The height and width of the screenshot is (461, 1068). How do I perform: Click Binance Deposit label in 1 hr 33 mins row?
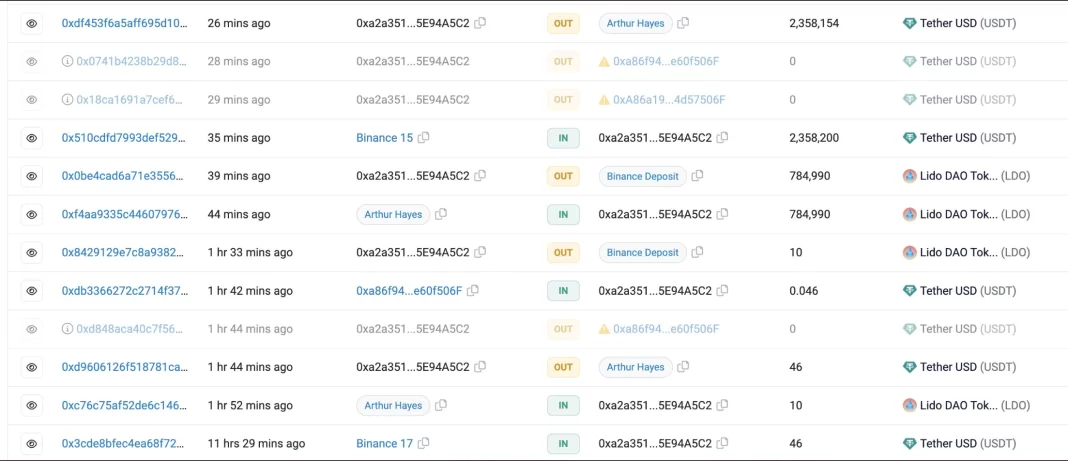click(x=642, y=253)
